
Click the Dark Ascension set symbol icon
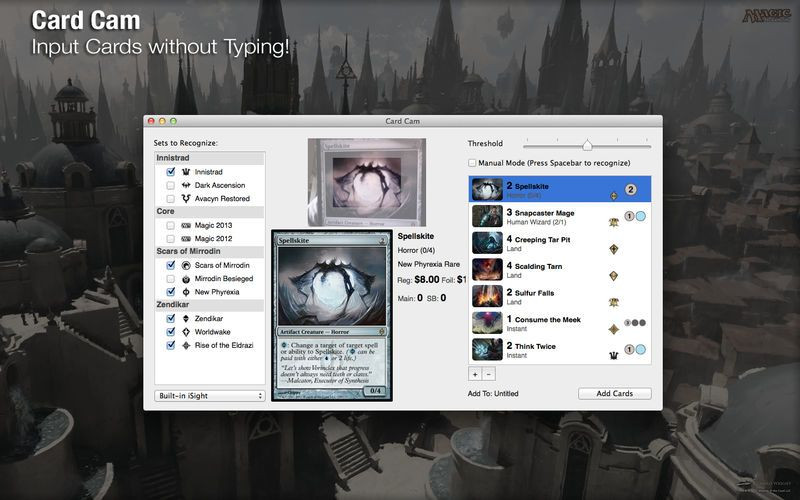coord(186,185)
